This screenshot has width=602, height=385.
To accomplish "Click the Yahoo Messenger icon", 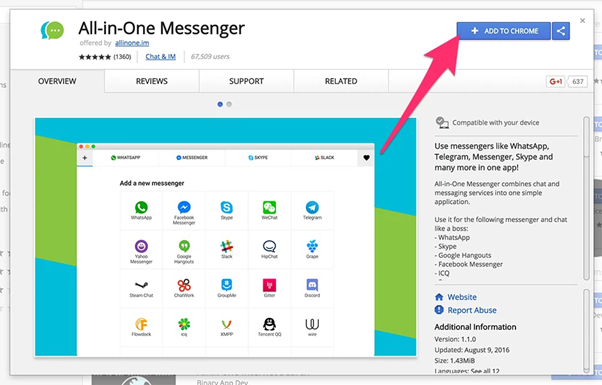I will click(x=141, y=246).
